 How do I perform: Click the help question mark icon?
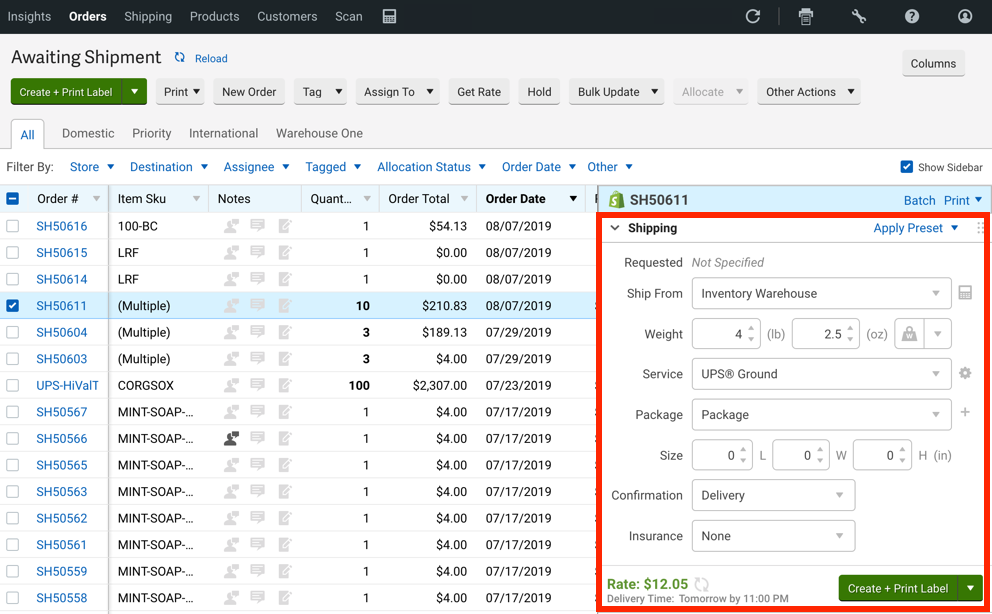coord(912,17)
